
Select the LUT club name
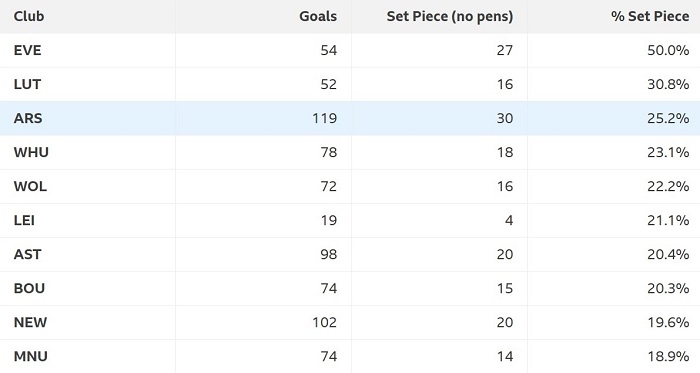coord(27,84)
